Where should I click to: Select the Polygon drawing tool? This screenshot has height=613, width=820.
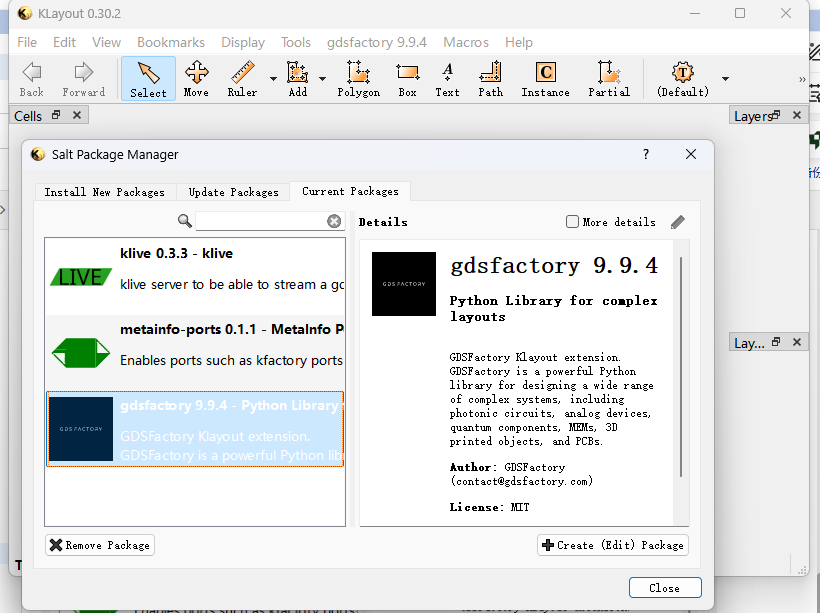359,79
